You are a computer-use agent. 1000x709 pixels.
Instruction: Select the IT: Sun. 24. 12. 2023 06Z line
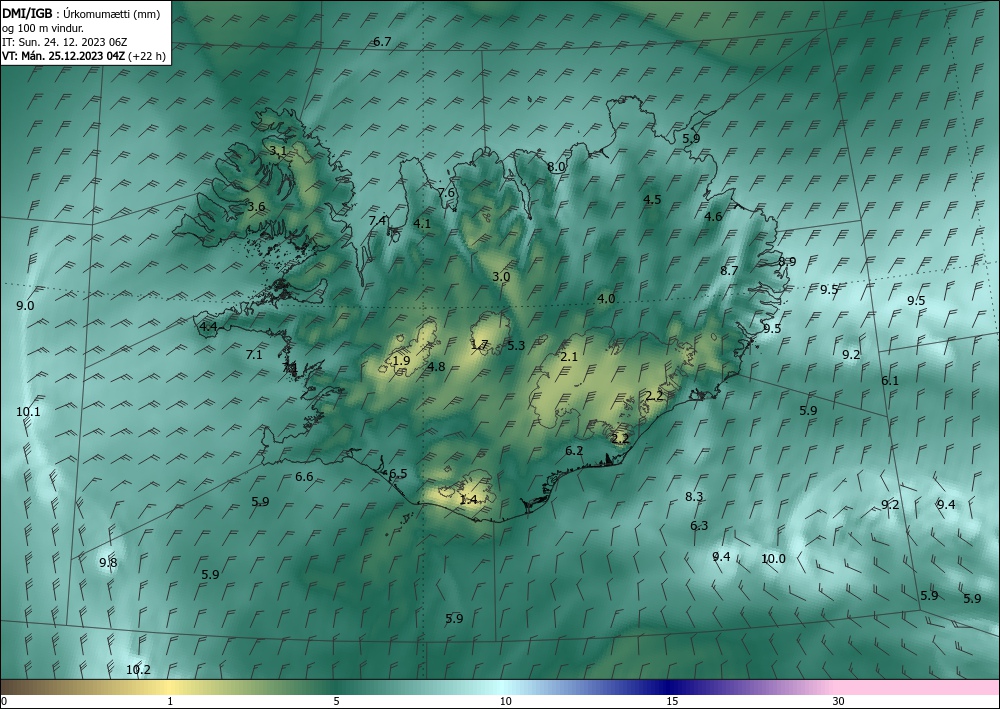pyautogui.click(x=65, y=42)
